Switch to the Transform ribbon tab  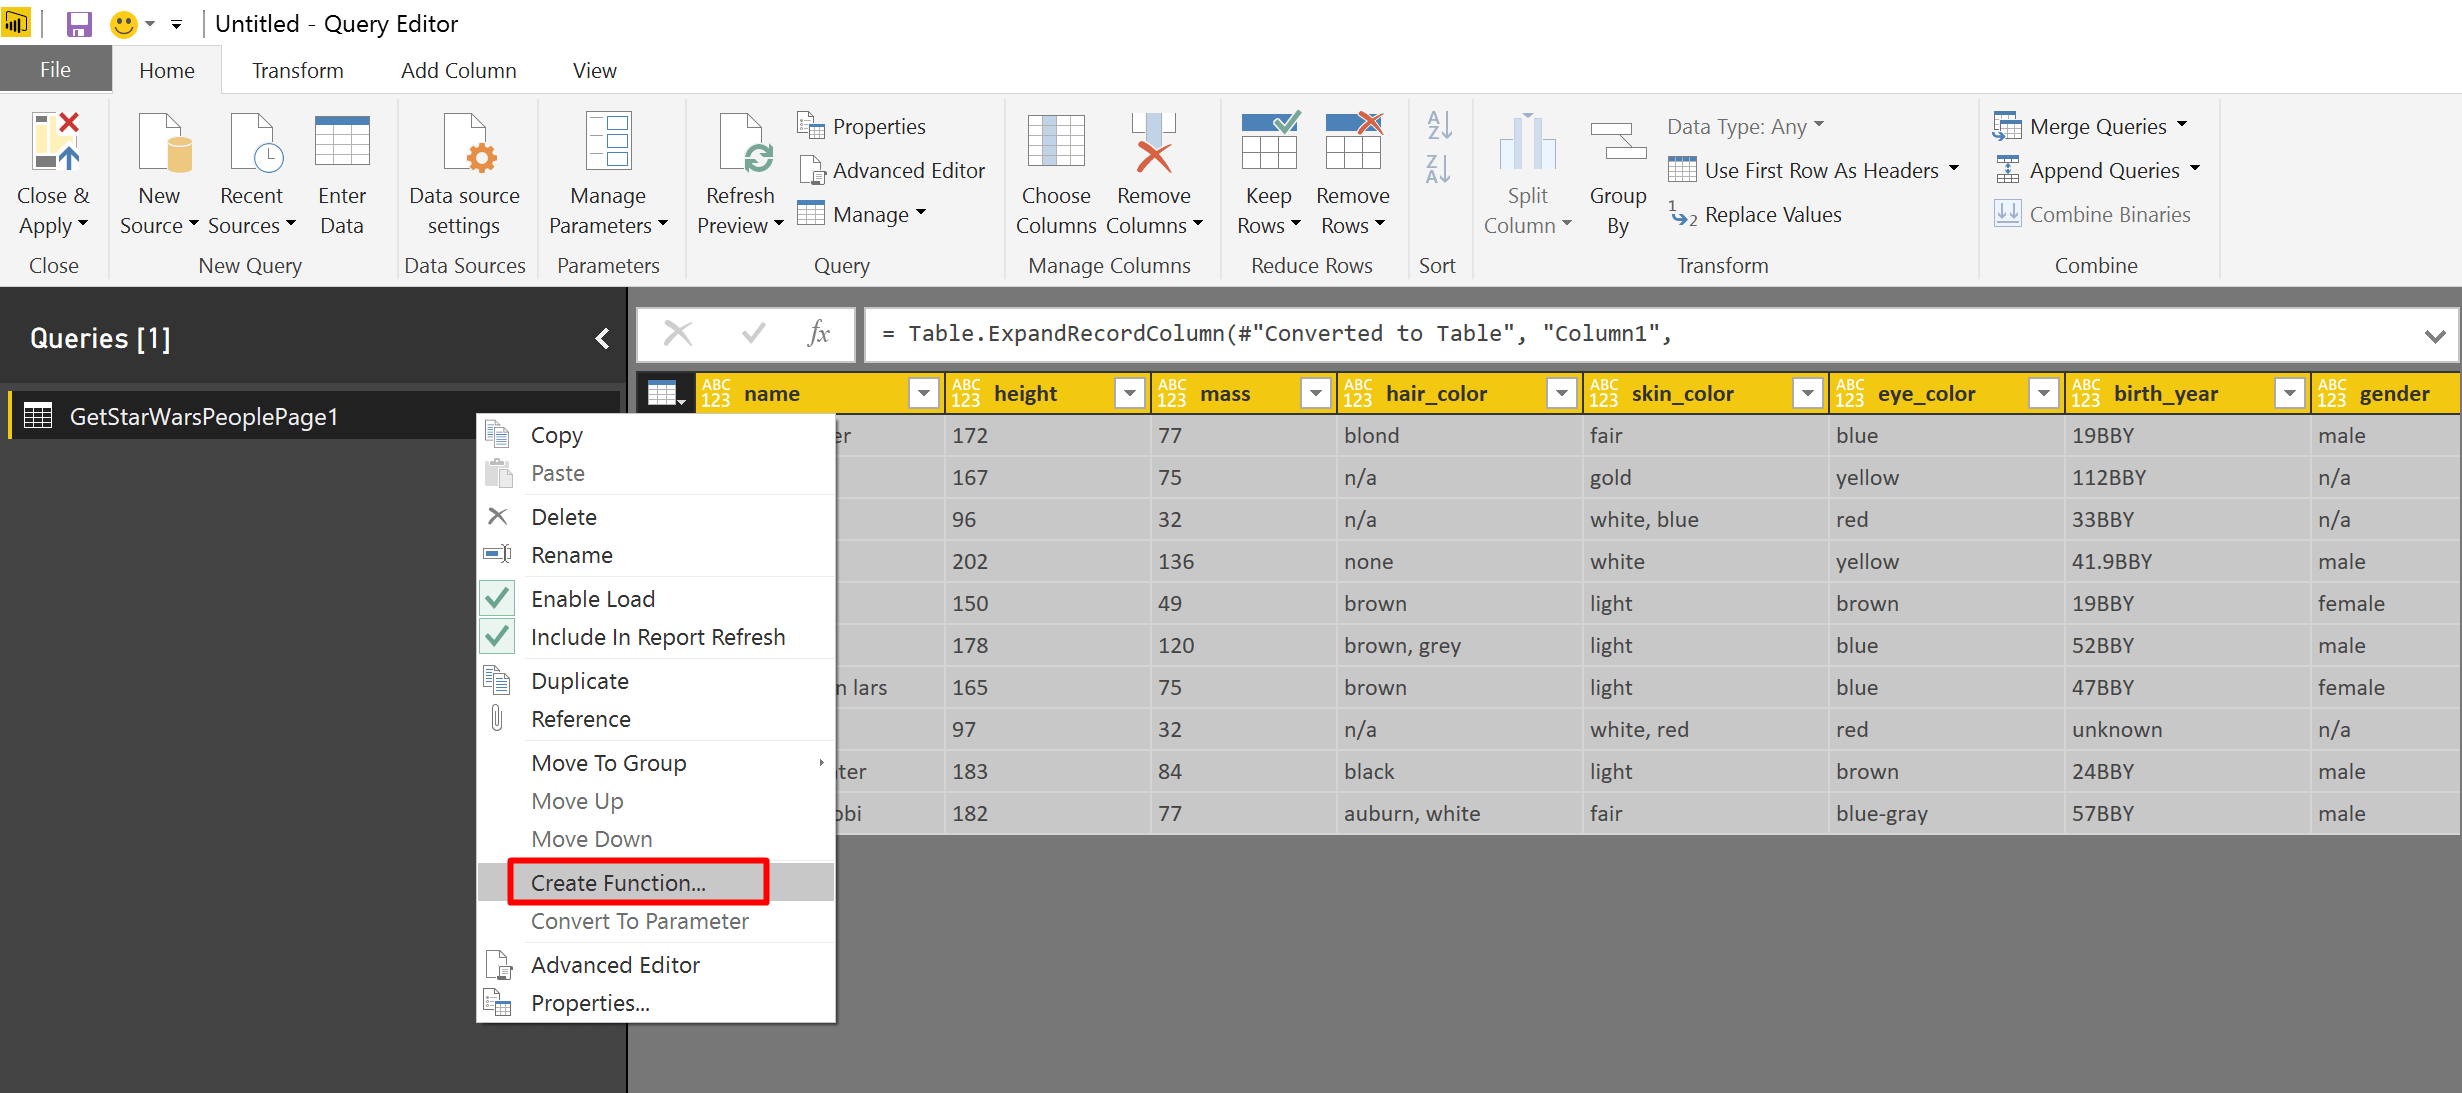coord(297,71)
